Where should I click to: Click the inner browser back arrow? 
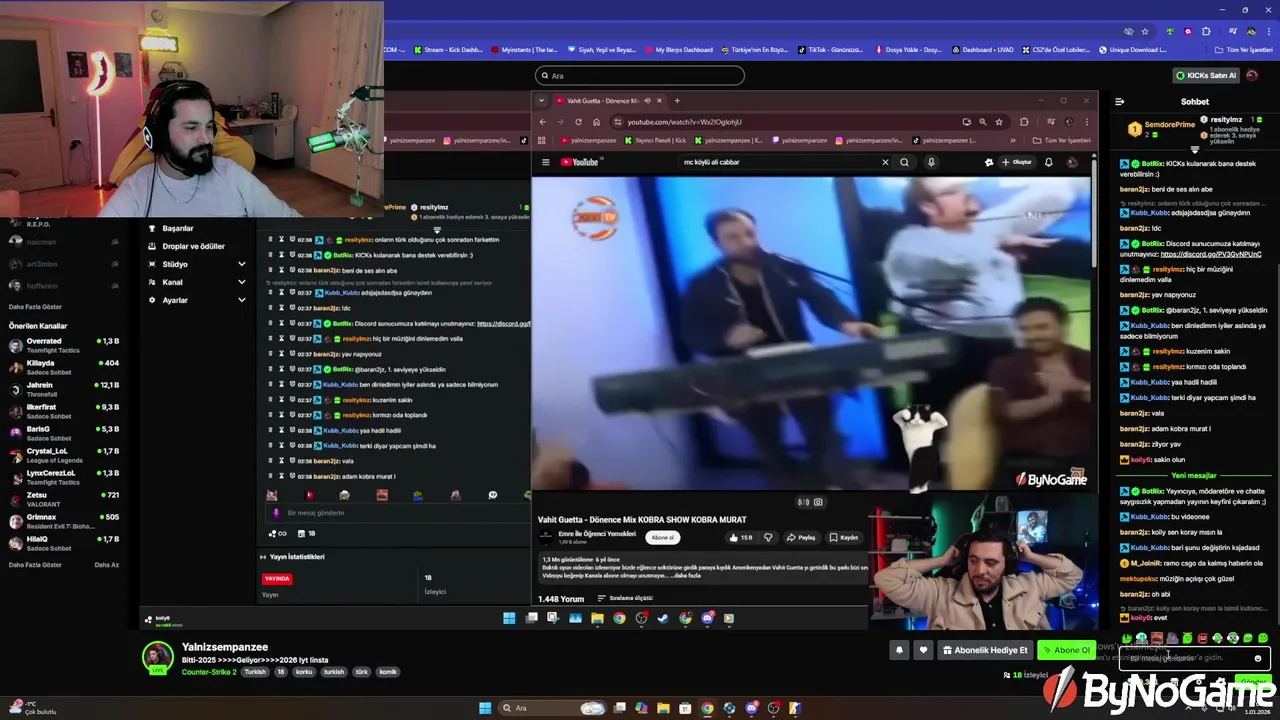(x=542, y=122)
